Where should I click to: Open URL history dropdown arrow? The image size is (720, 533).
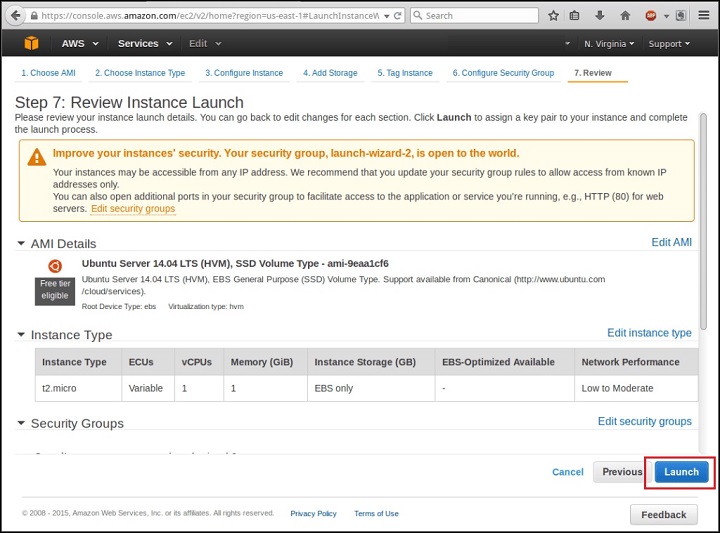387,16
